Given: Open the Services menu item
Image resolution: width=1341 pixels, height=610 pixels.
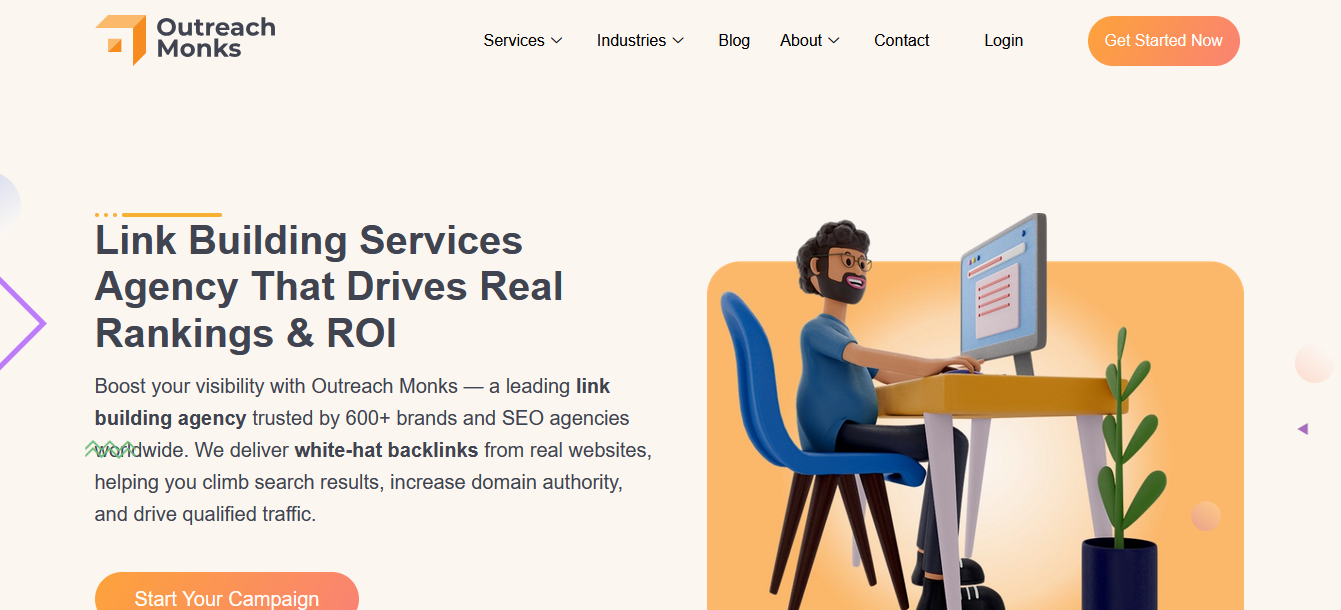Looking at the screenshot, I should pyautogui.click(x=514, y=41).
